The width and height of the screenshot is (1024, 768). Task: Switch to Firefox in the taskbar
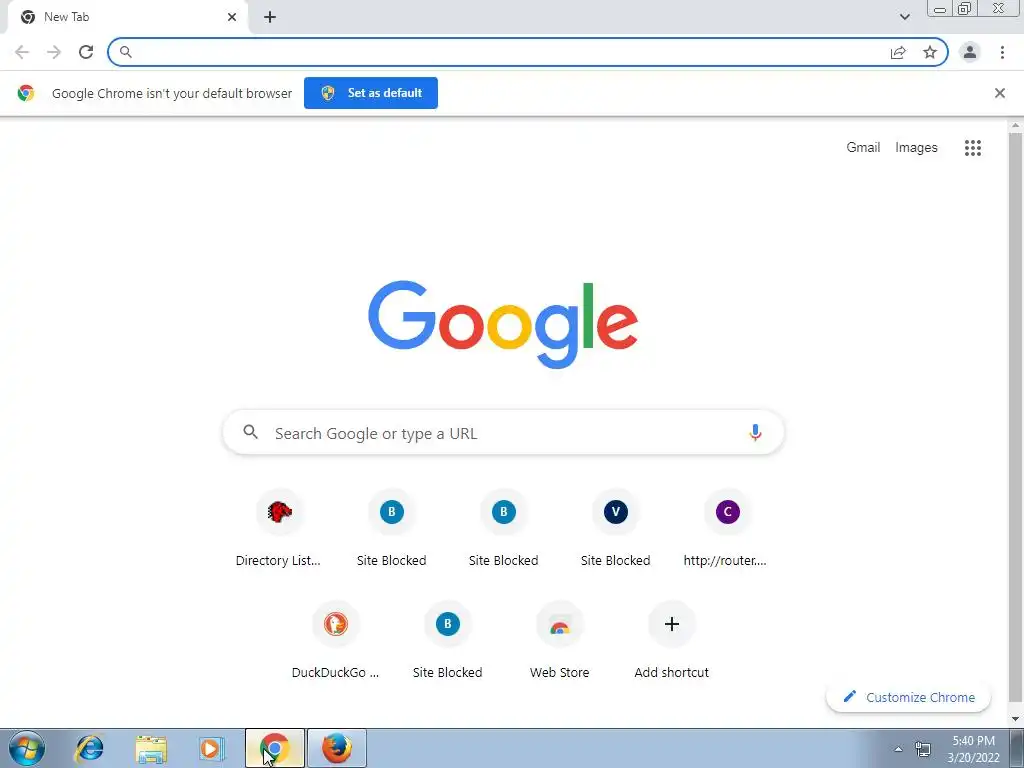pos(337,748)
